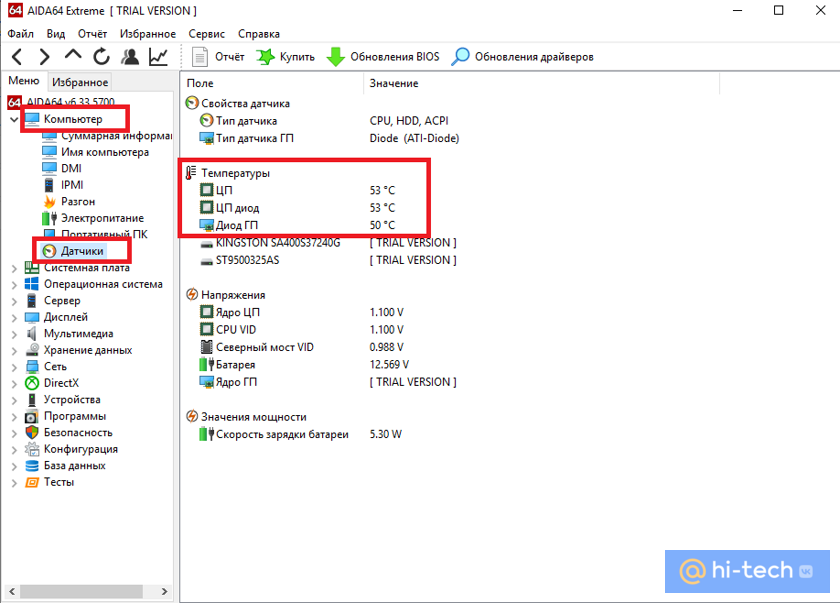Go back with the left arrow toolbar icon
The image size is (840, 603).
pos(17,56)
